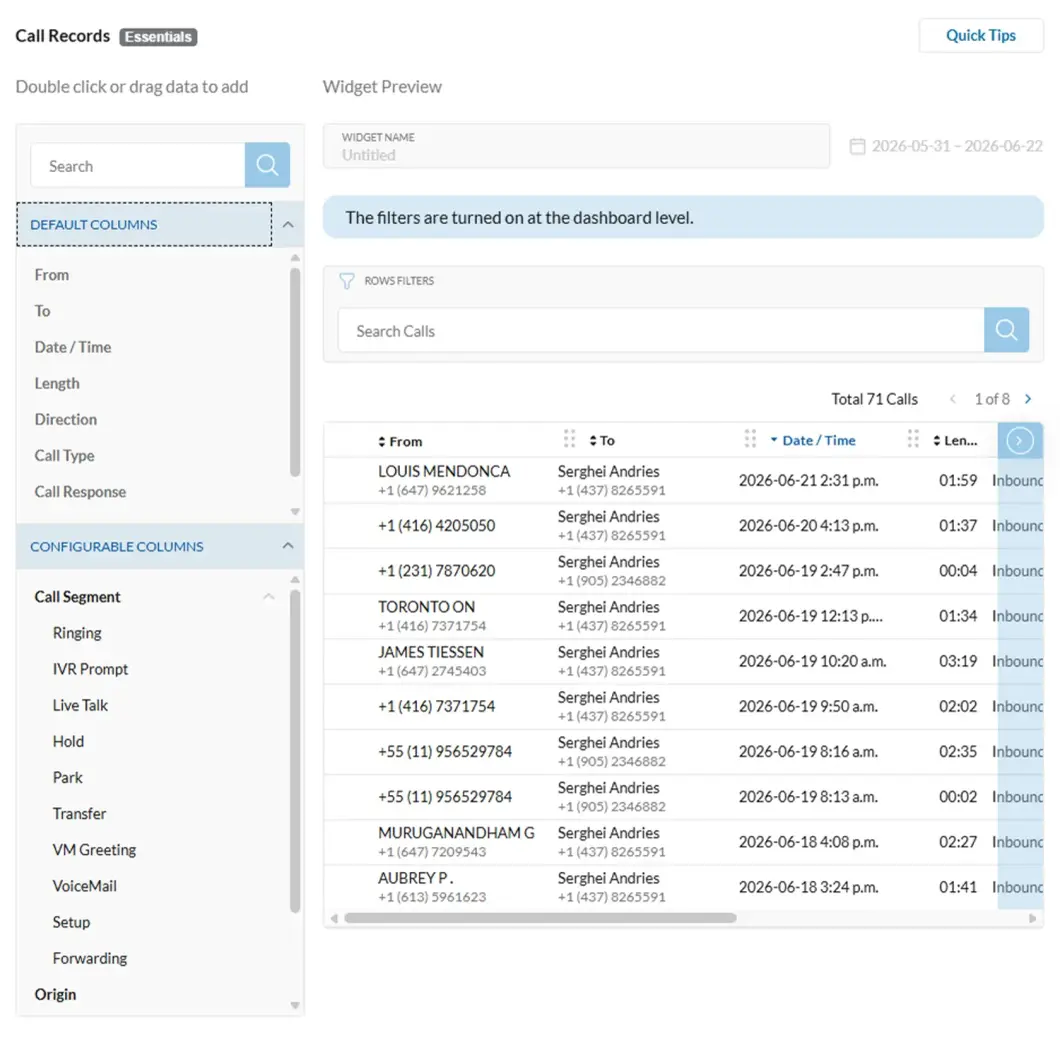Image resolution: width=1060 pixels, height=1062 pixels.
Task: Sort table by Len... column
Action: pos(954,441)
